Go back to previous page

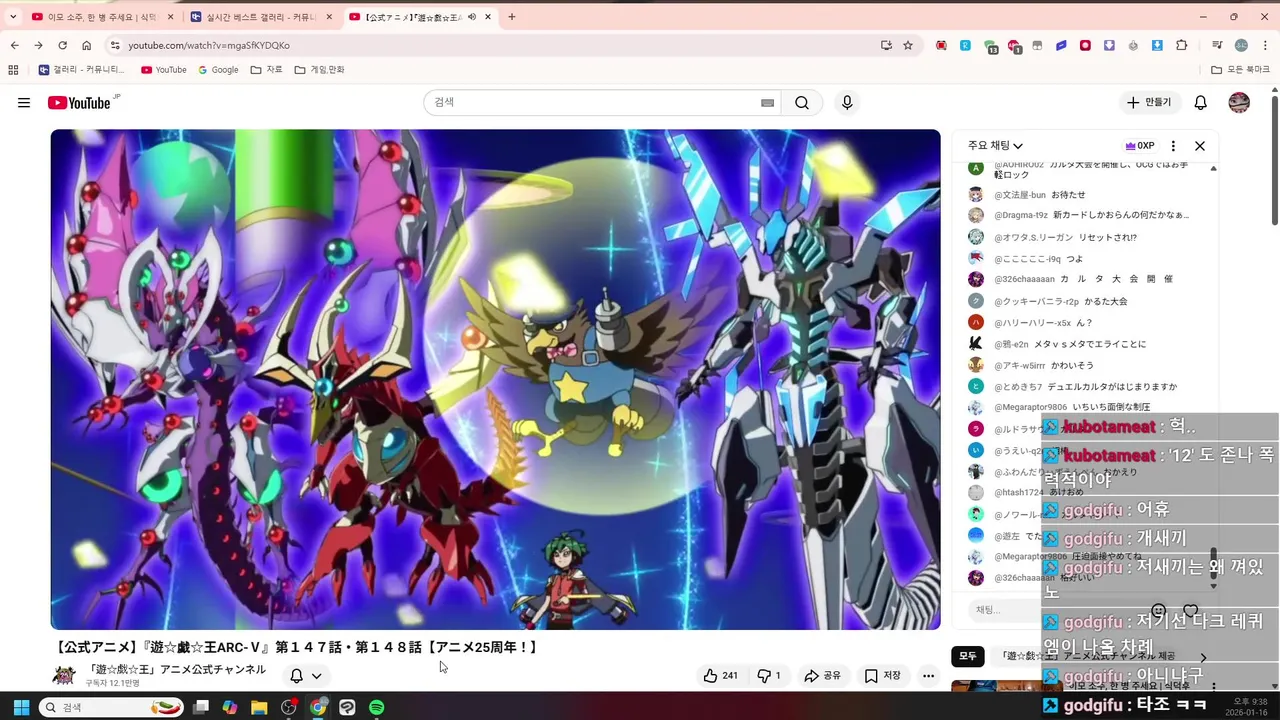coord(15,45)
